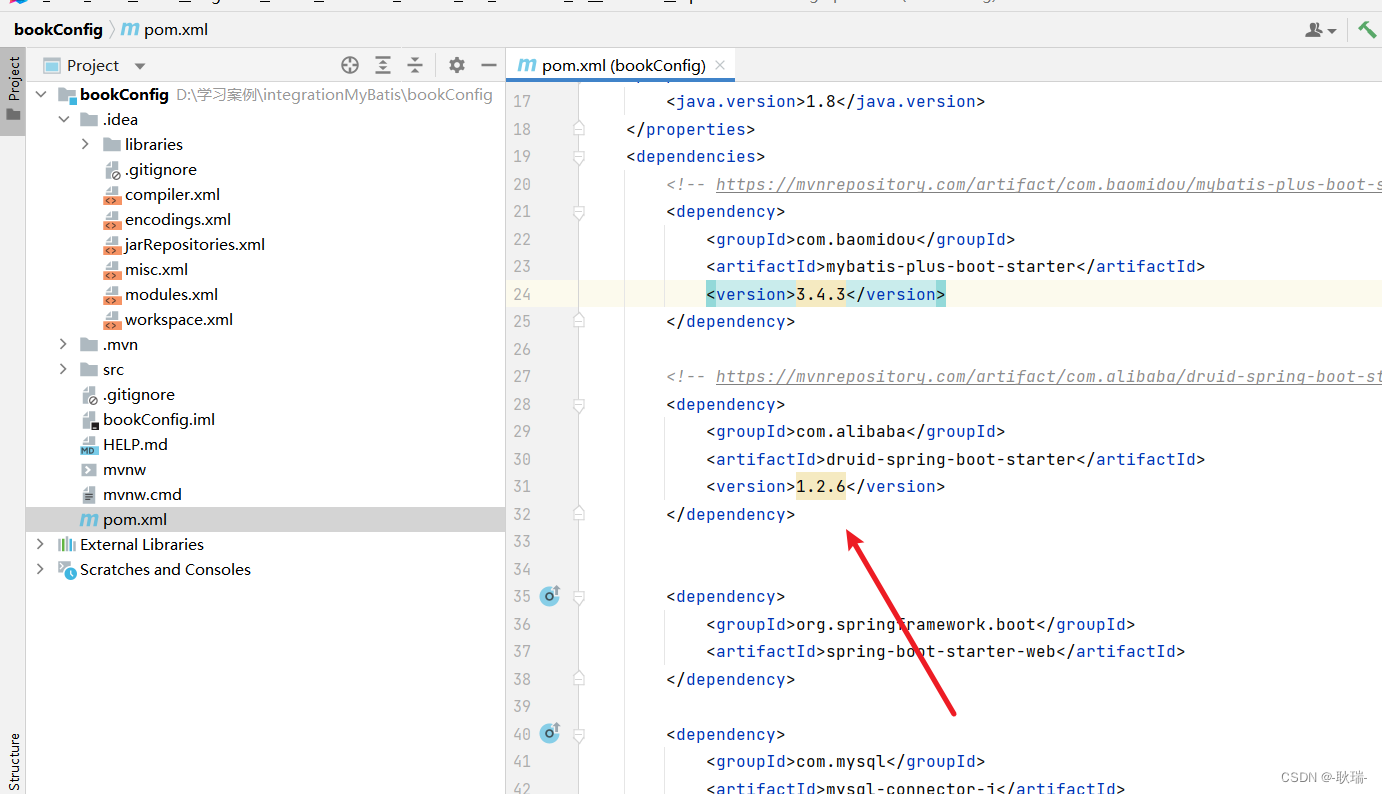1382x794 pixels.
Task: Open the Structure tool window side tab
Action: point(13,762)
